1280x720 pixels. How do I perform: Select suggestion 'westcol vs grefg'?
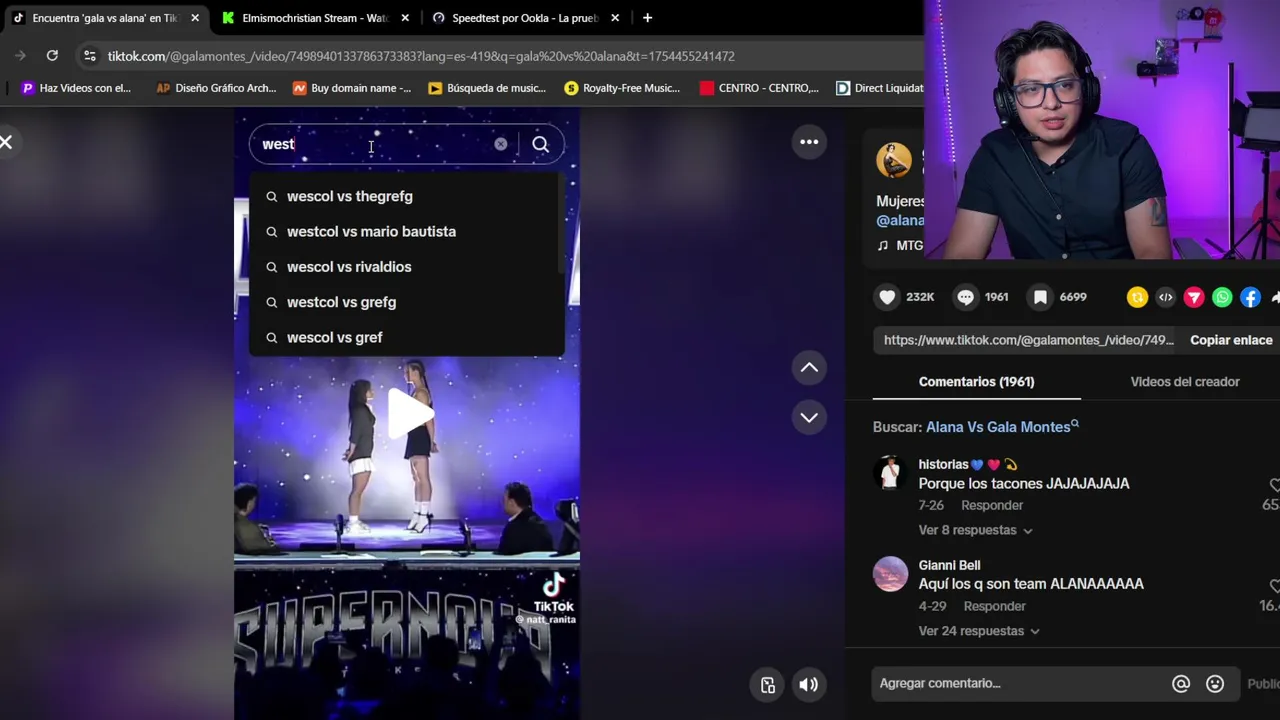pos(406,302)
